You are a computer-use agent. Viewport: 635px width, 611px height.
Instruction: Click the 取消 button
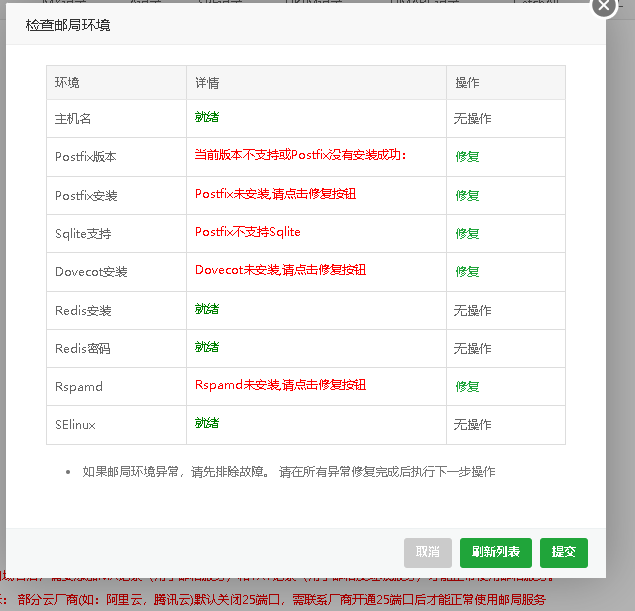point(428,553)
